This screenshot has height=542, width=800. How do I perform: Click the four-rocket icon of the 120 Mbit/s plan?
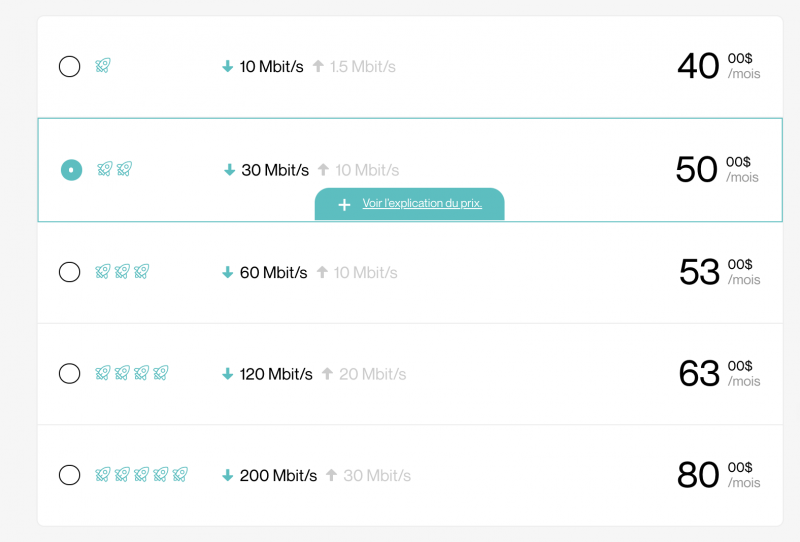(132, 373)
